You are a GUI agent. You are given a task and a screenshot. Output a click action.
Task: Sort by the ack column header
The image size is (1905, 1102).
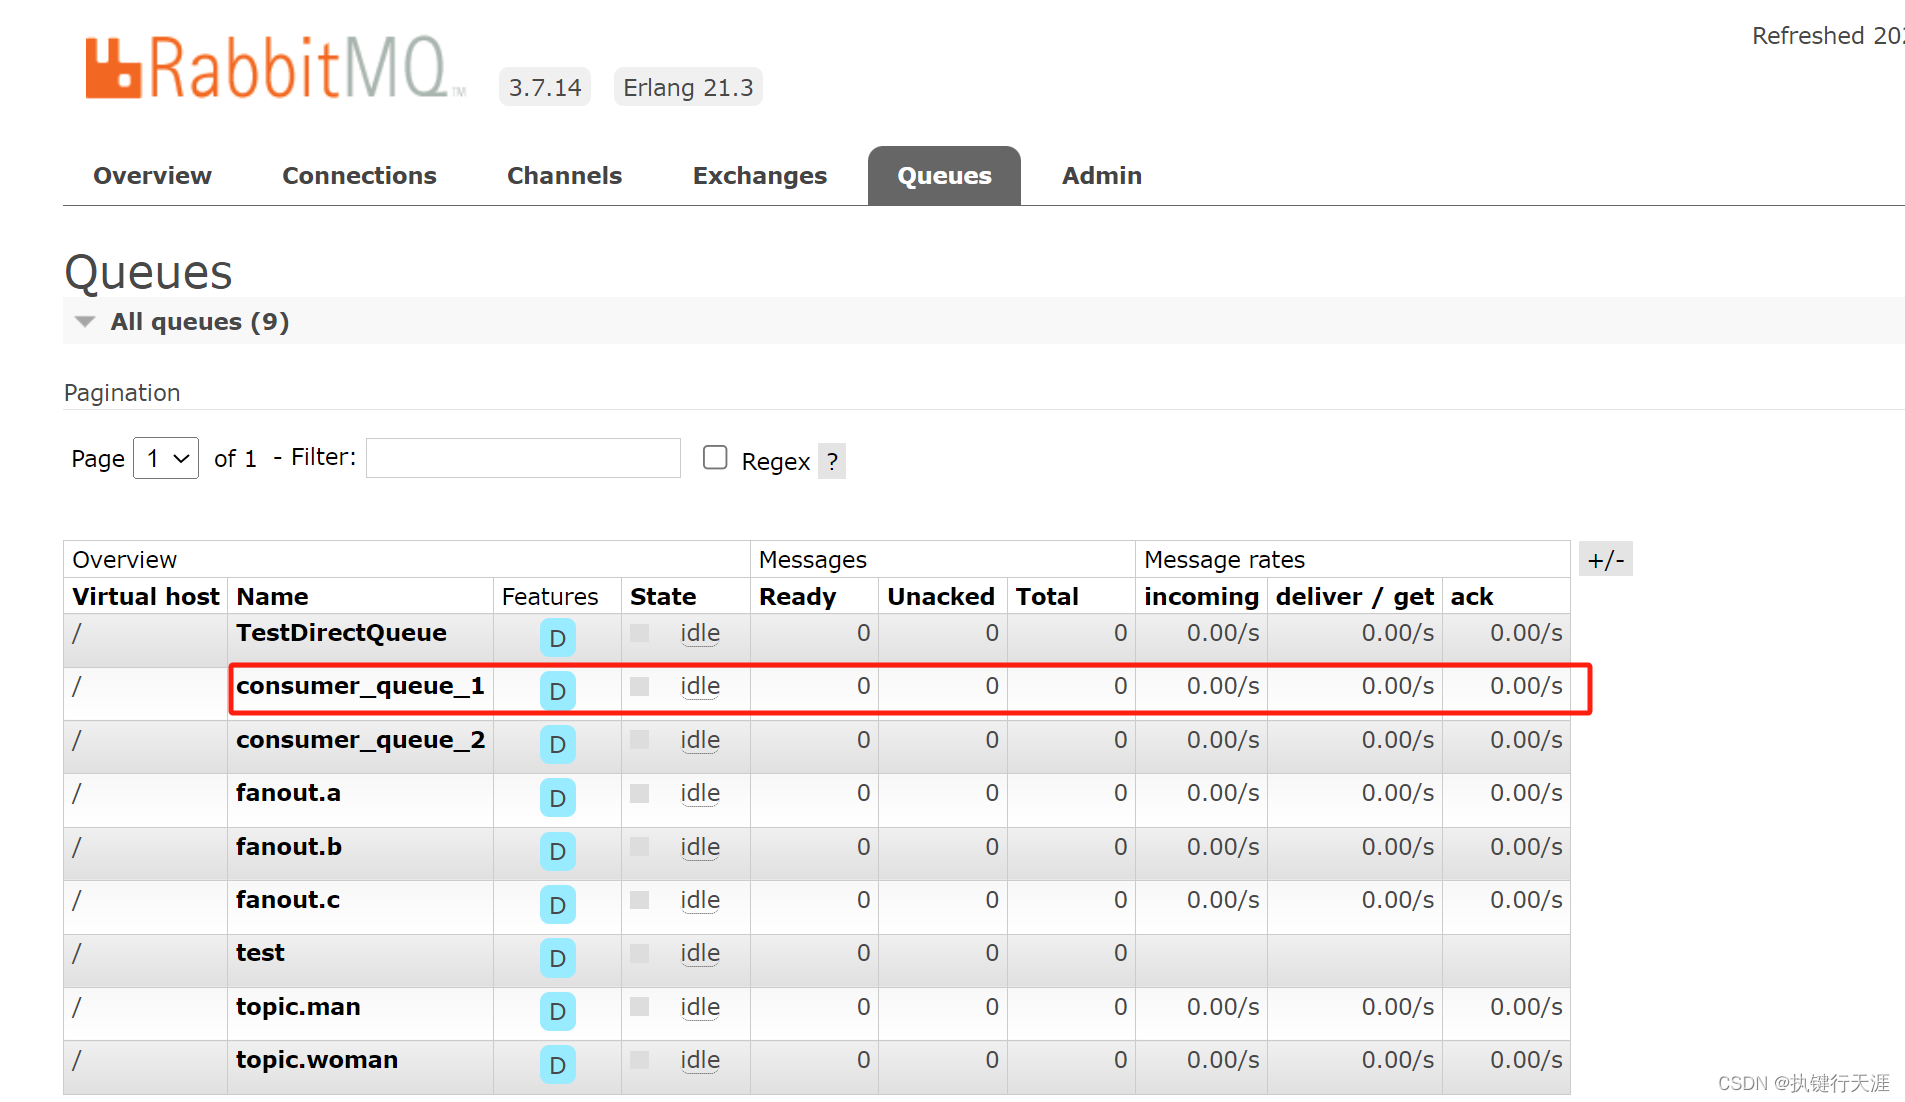(x=1472, y=597)
